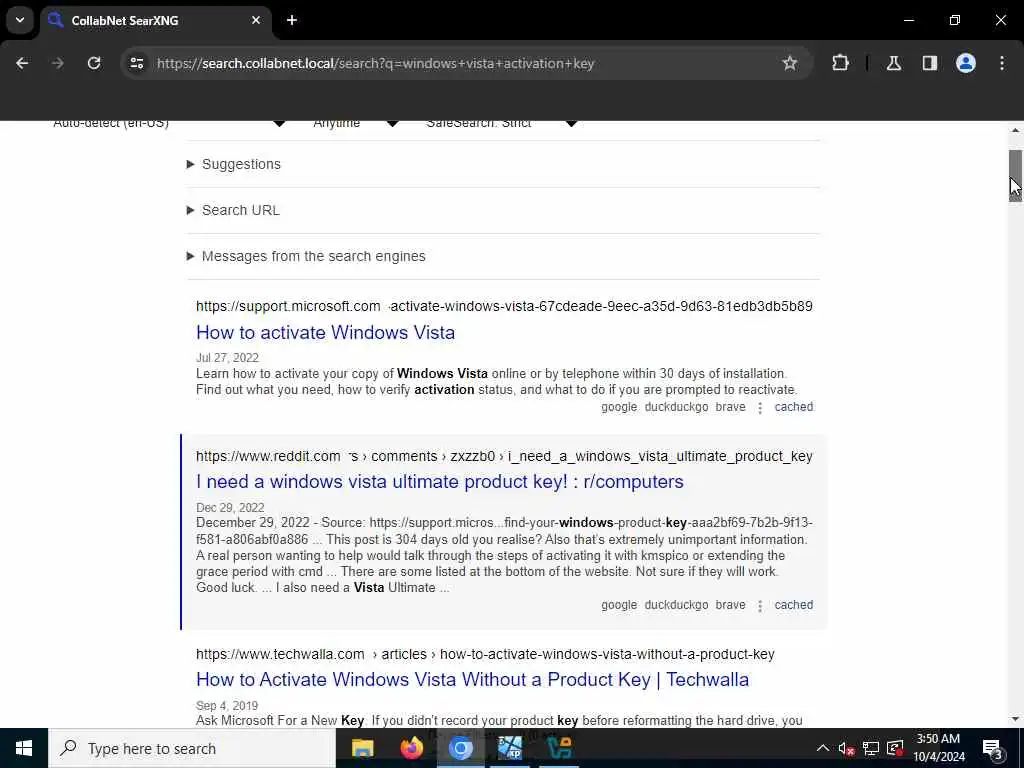The width and height of the screenshot is (1024, 768).
Task: Click 'duckduckgo' engine on Microsoft result
Action: tap(676, 407)
